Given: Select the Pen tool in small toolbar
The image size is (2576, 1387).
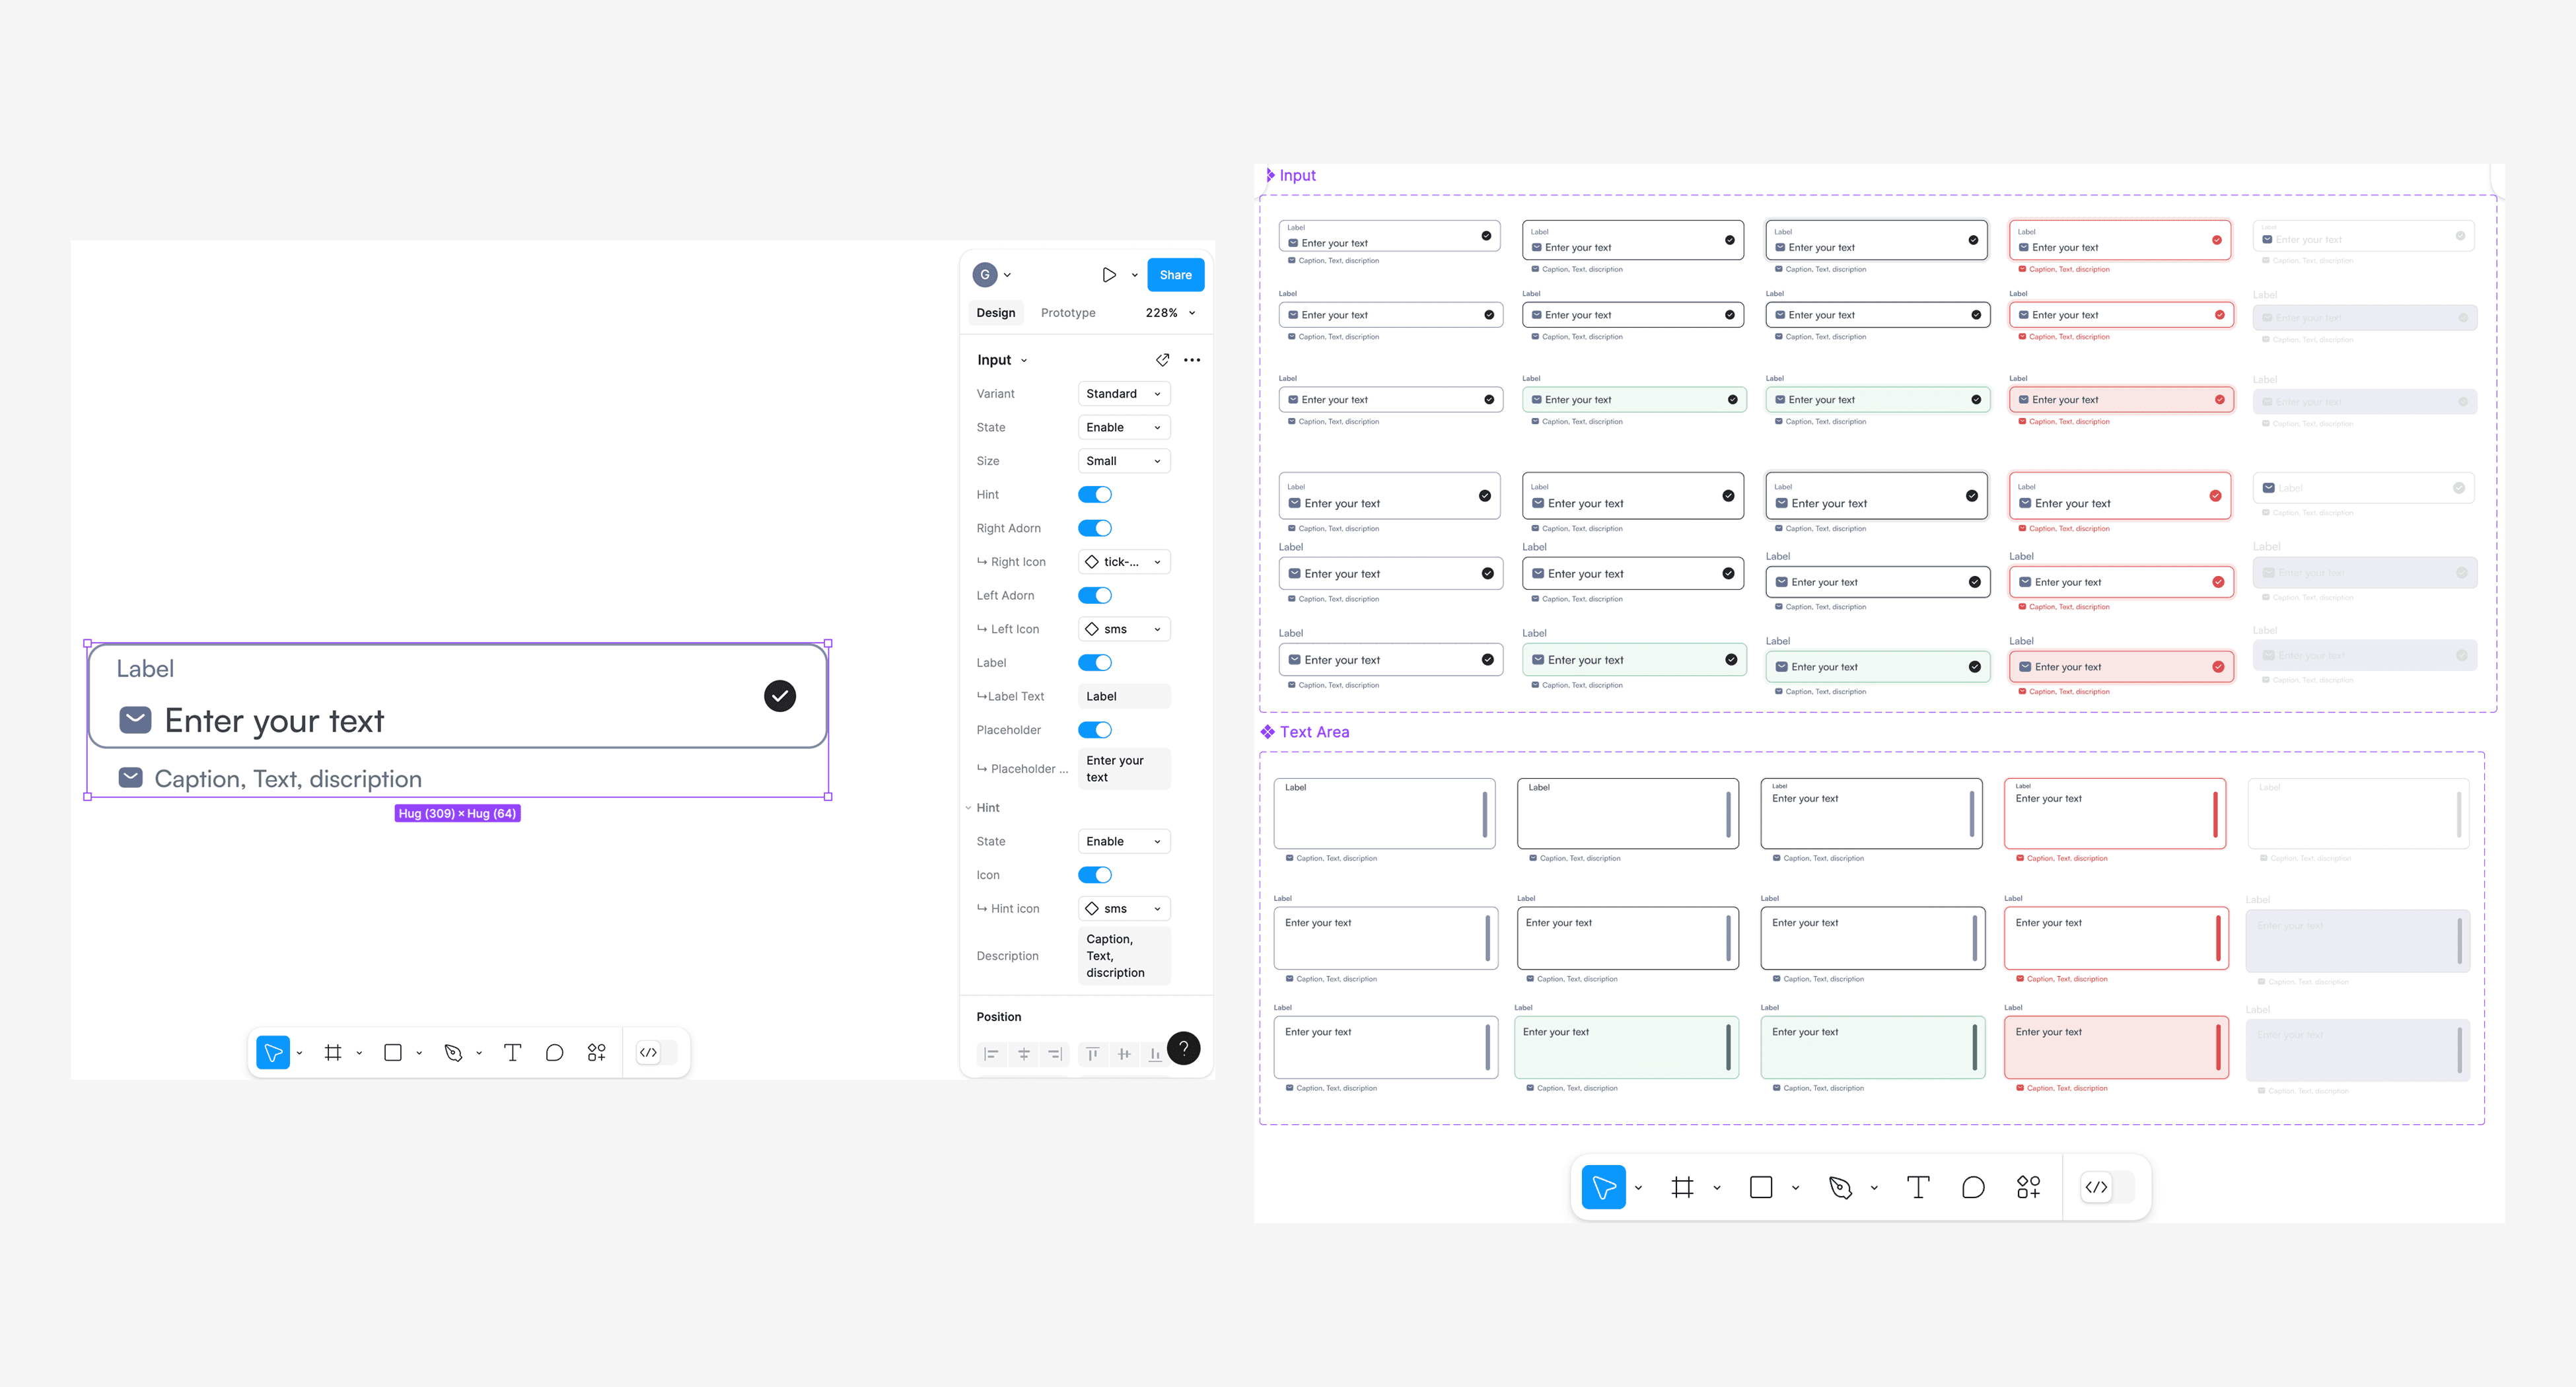Looking at the screenshot, I should coord(453,1052).
